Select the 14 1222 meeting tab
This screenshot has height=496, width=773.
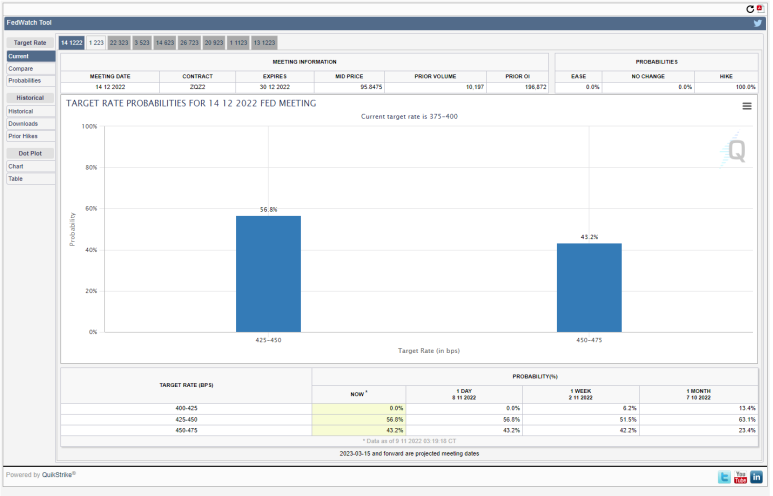click(x=71, y=43)
